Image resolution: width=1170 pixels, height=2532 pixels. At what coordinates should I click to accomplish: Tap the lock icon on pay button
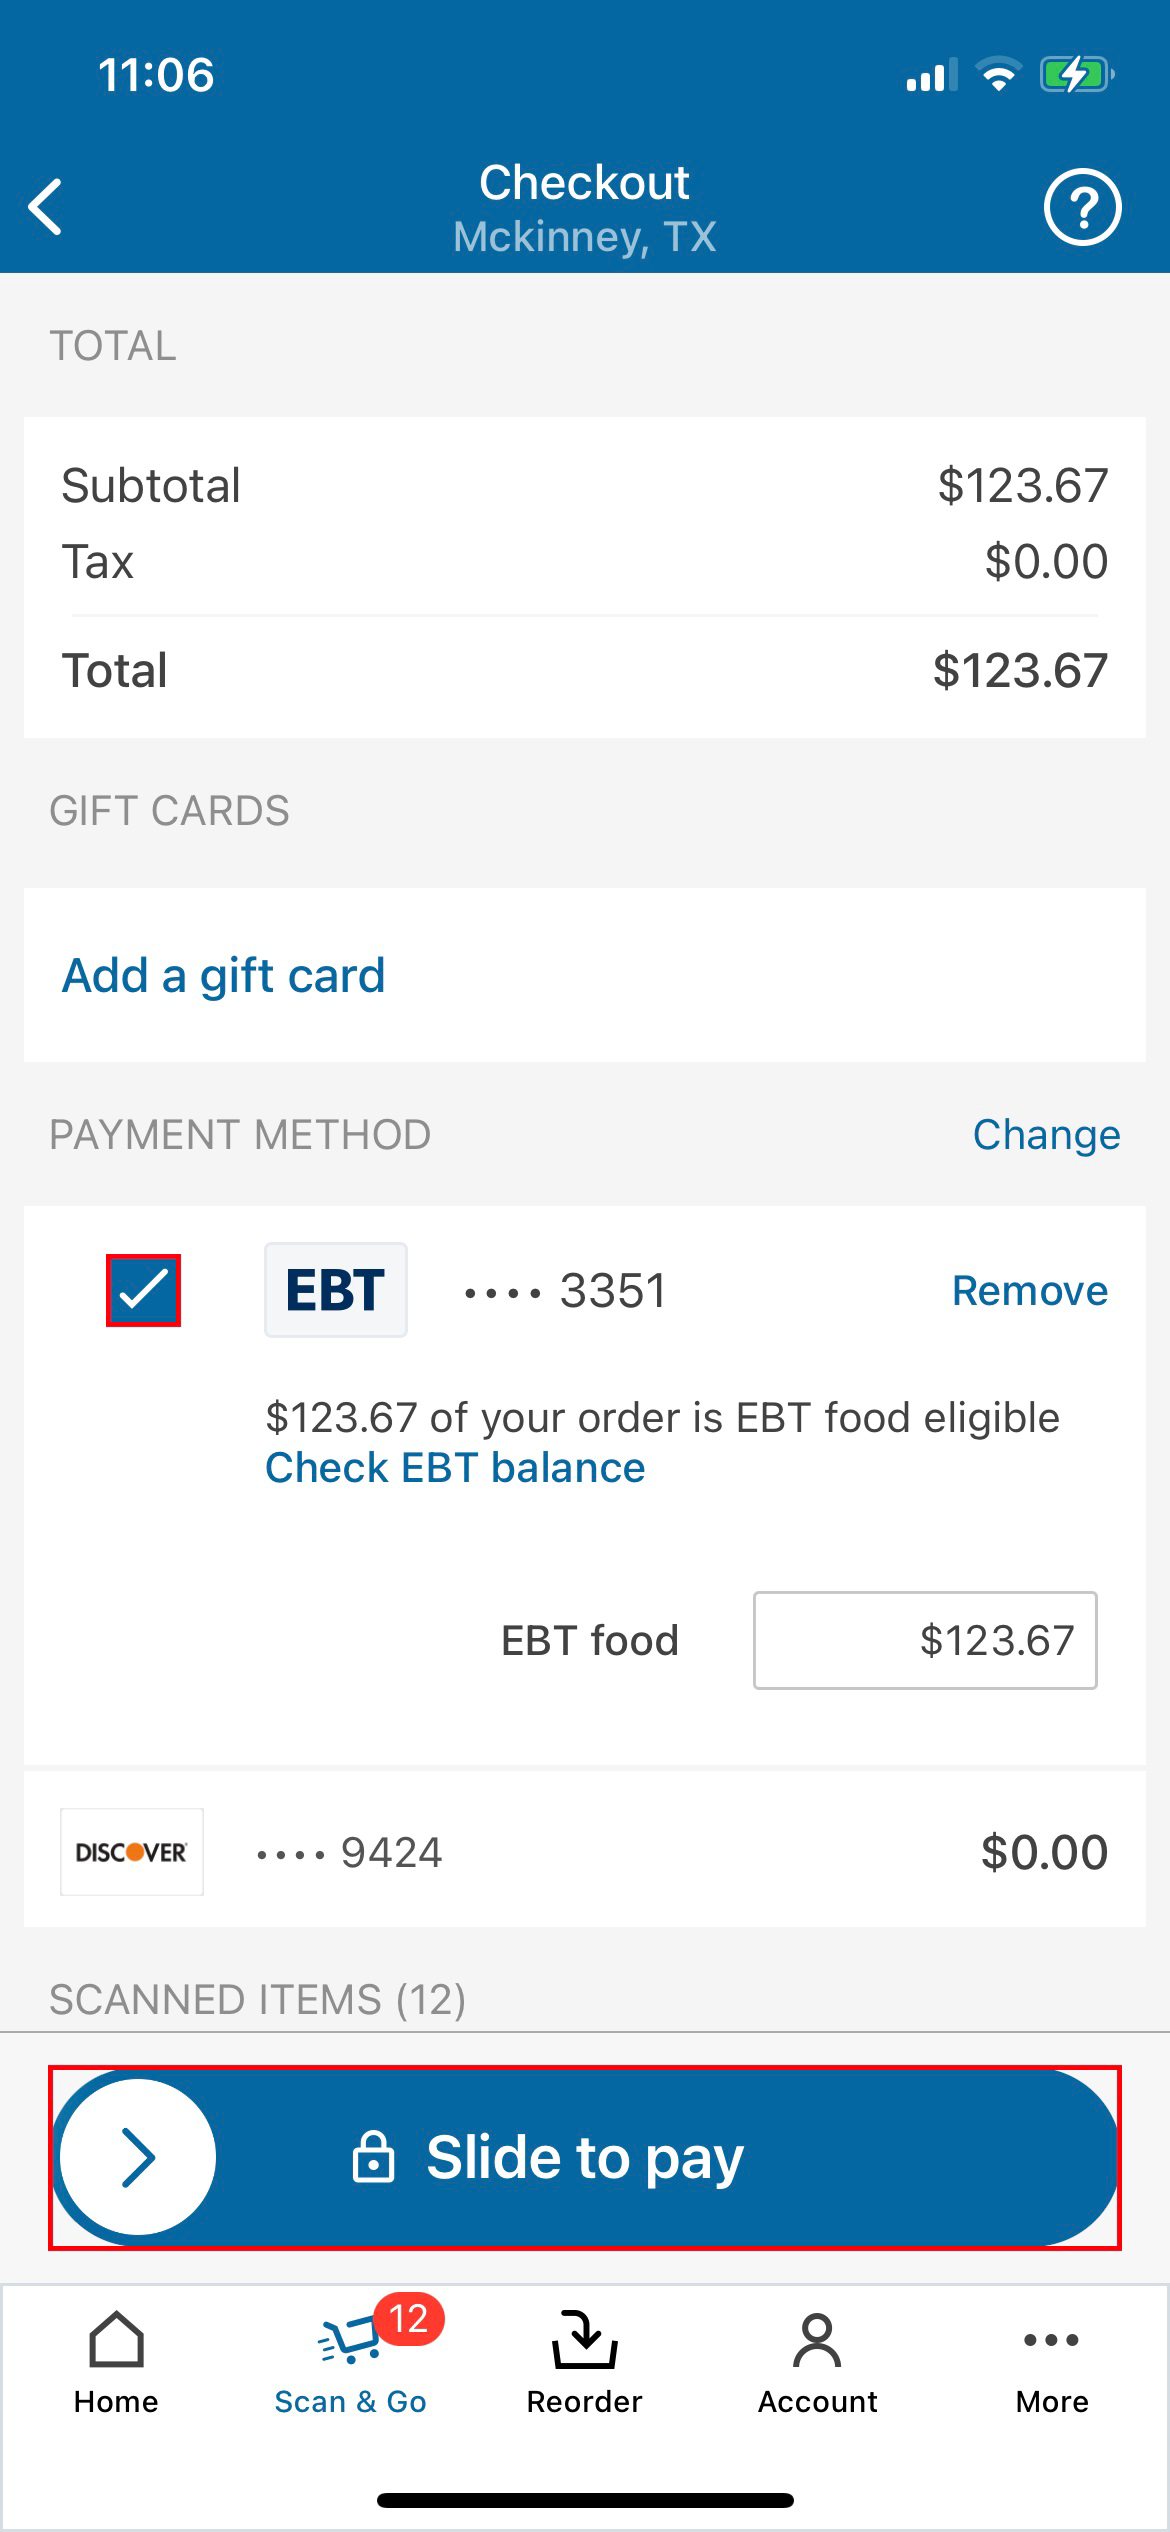click(373, 2157)
